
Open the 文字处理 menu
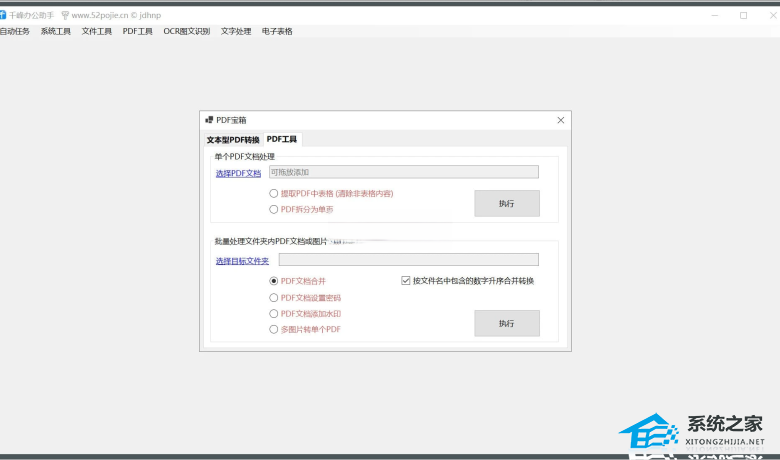pos(236,31)
